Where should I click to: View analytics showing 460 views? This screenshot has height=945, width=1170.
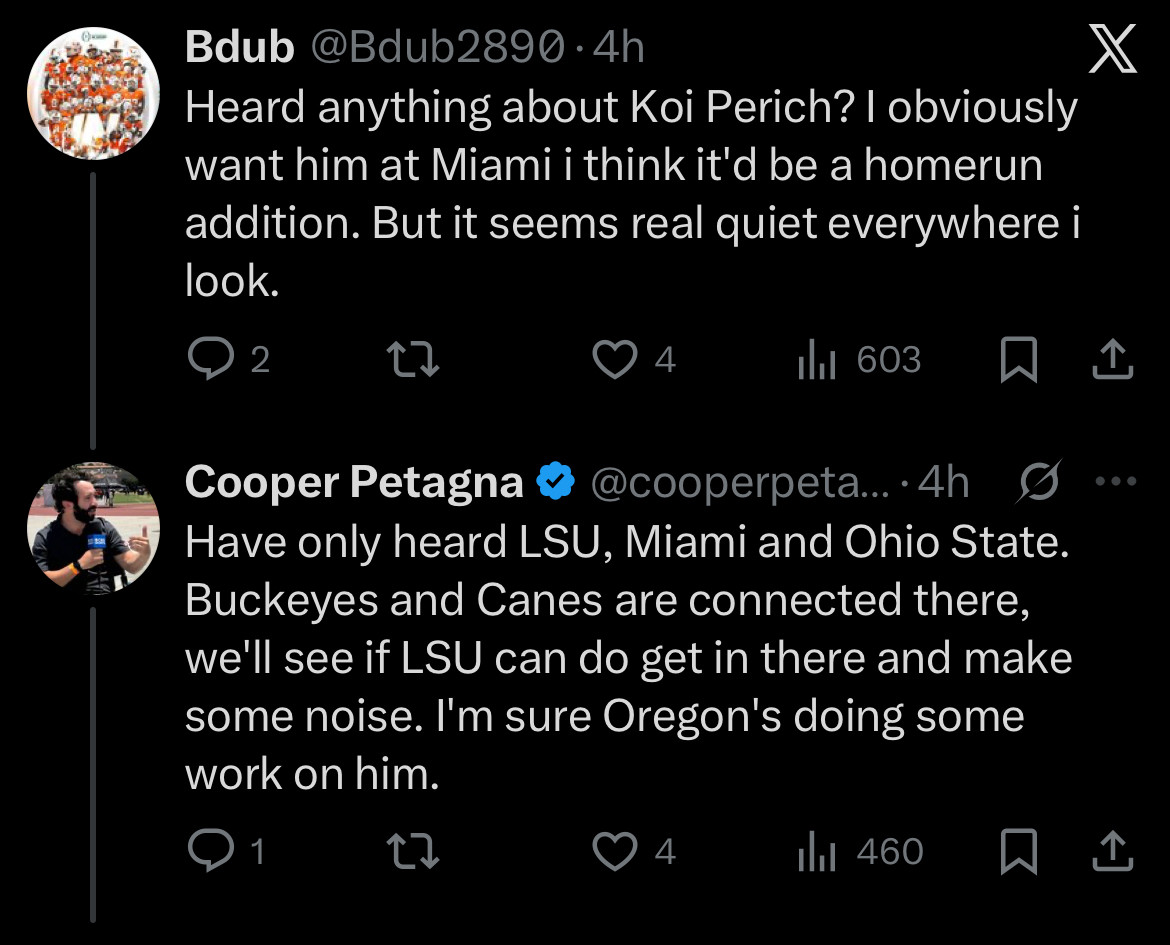click(x=816, y=851)
